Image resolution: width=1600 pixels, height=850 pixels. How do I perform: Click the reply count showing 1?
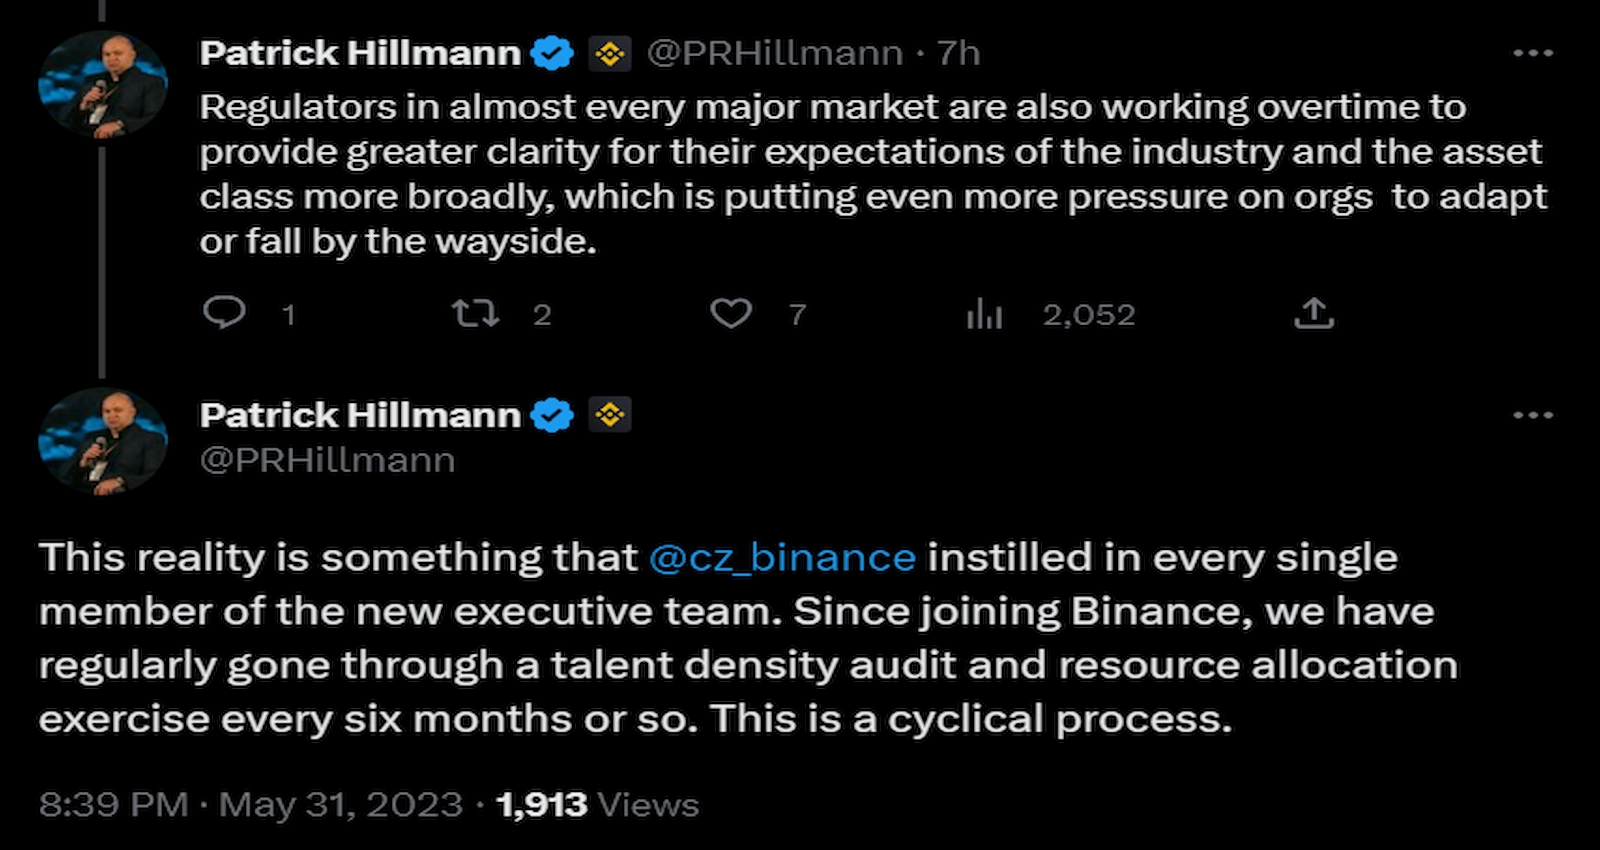[x=288, y=314]
